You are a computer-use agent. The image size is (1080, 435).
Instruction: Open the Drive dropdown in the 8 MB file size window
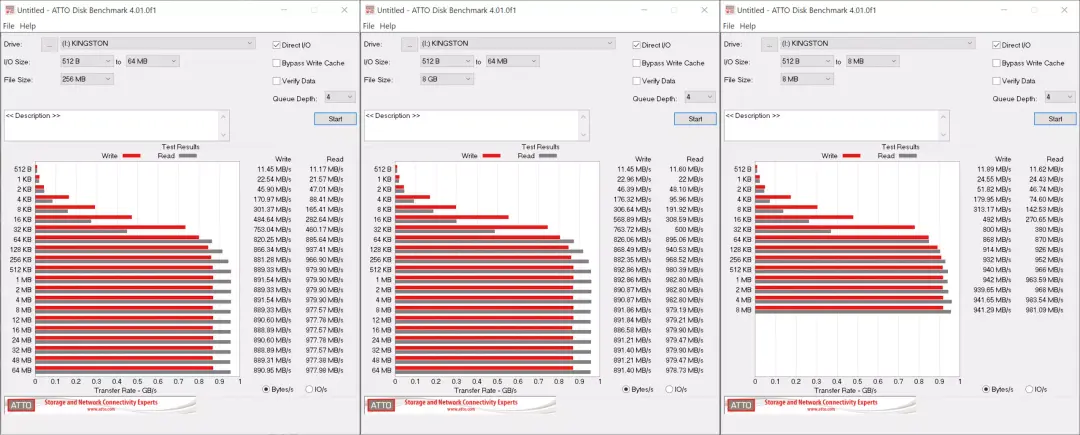pyautogui.click(x=878, y=43)
